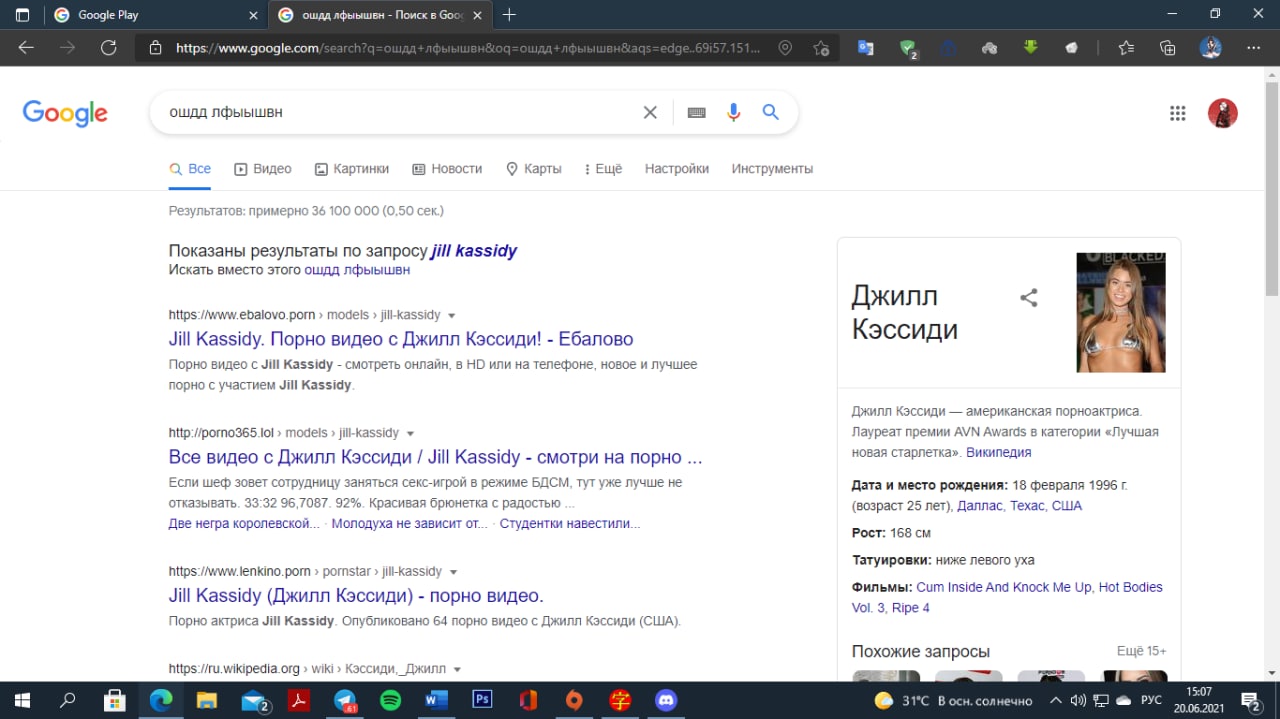Open the Техас link
Screen dimensions: 1280x719
(1026, 506)
